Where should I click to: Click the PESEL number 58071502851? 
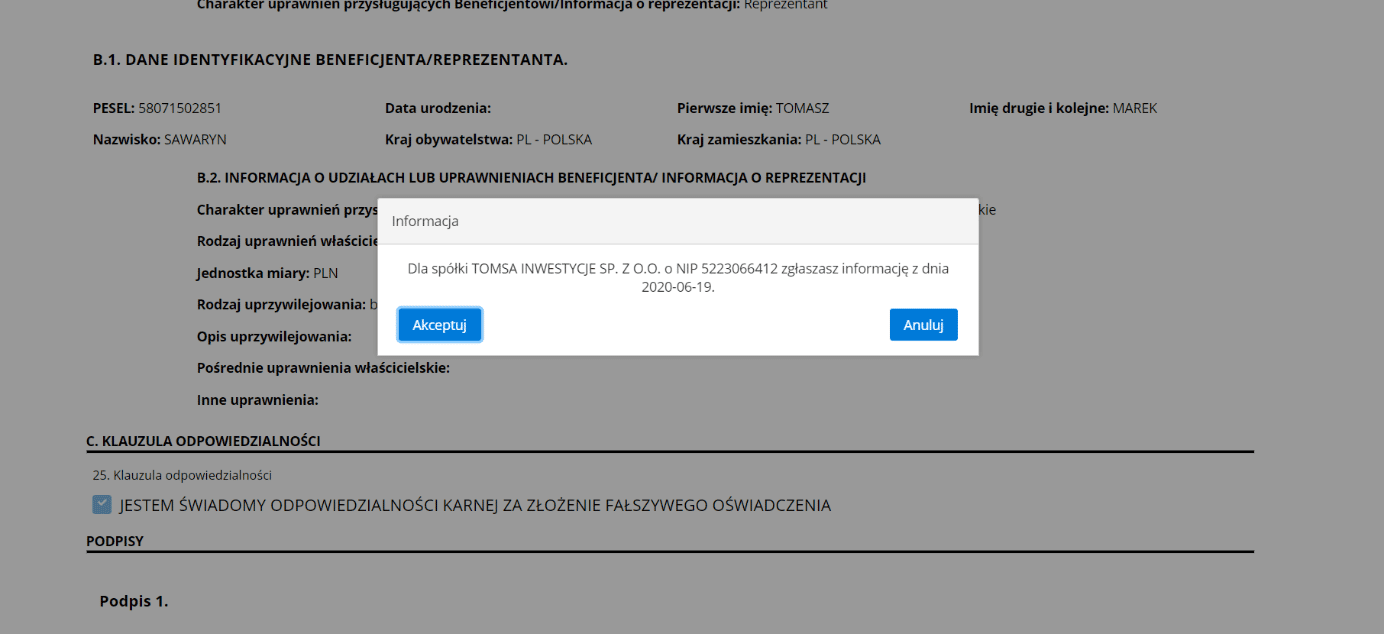pos(178,107)
